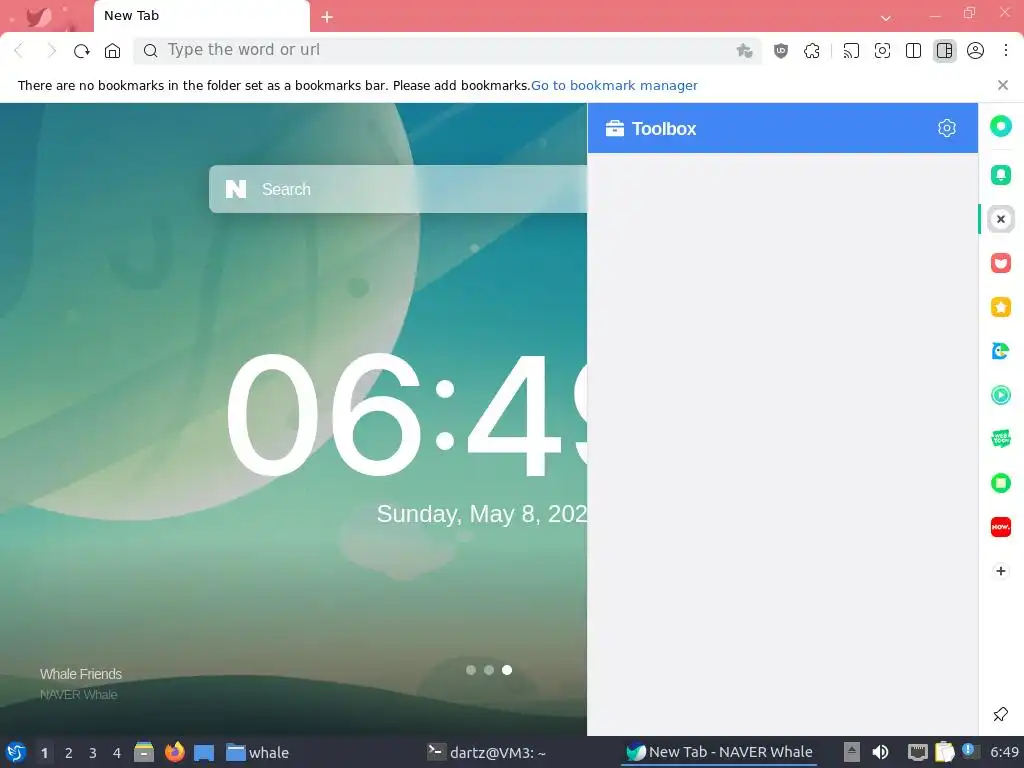Open the home page

[112, 50]
